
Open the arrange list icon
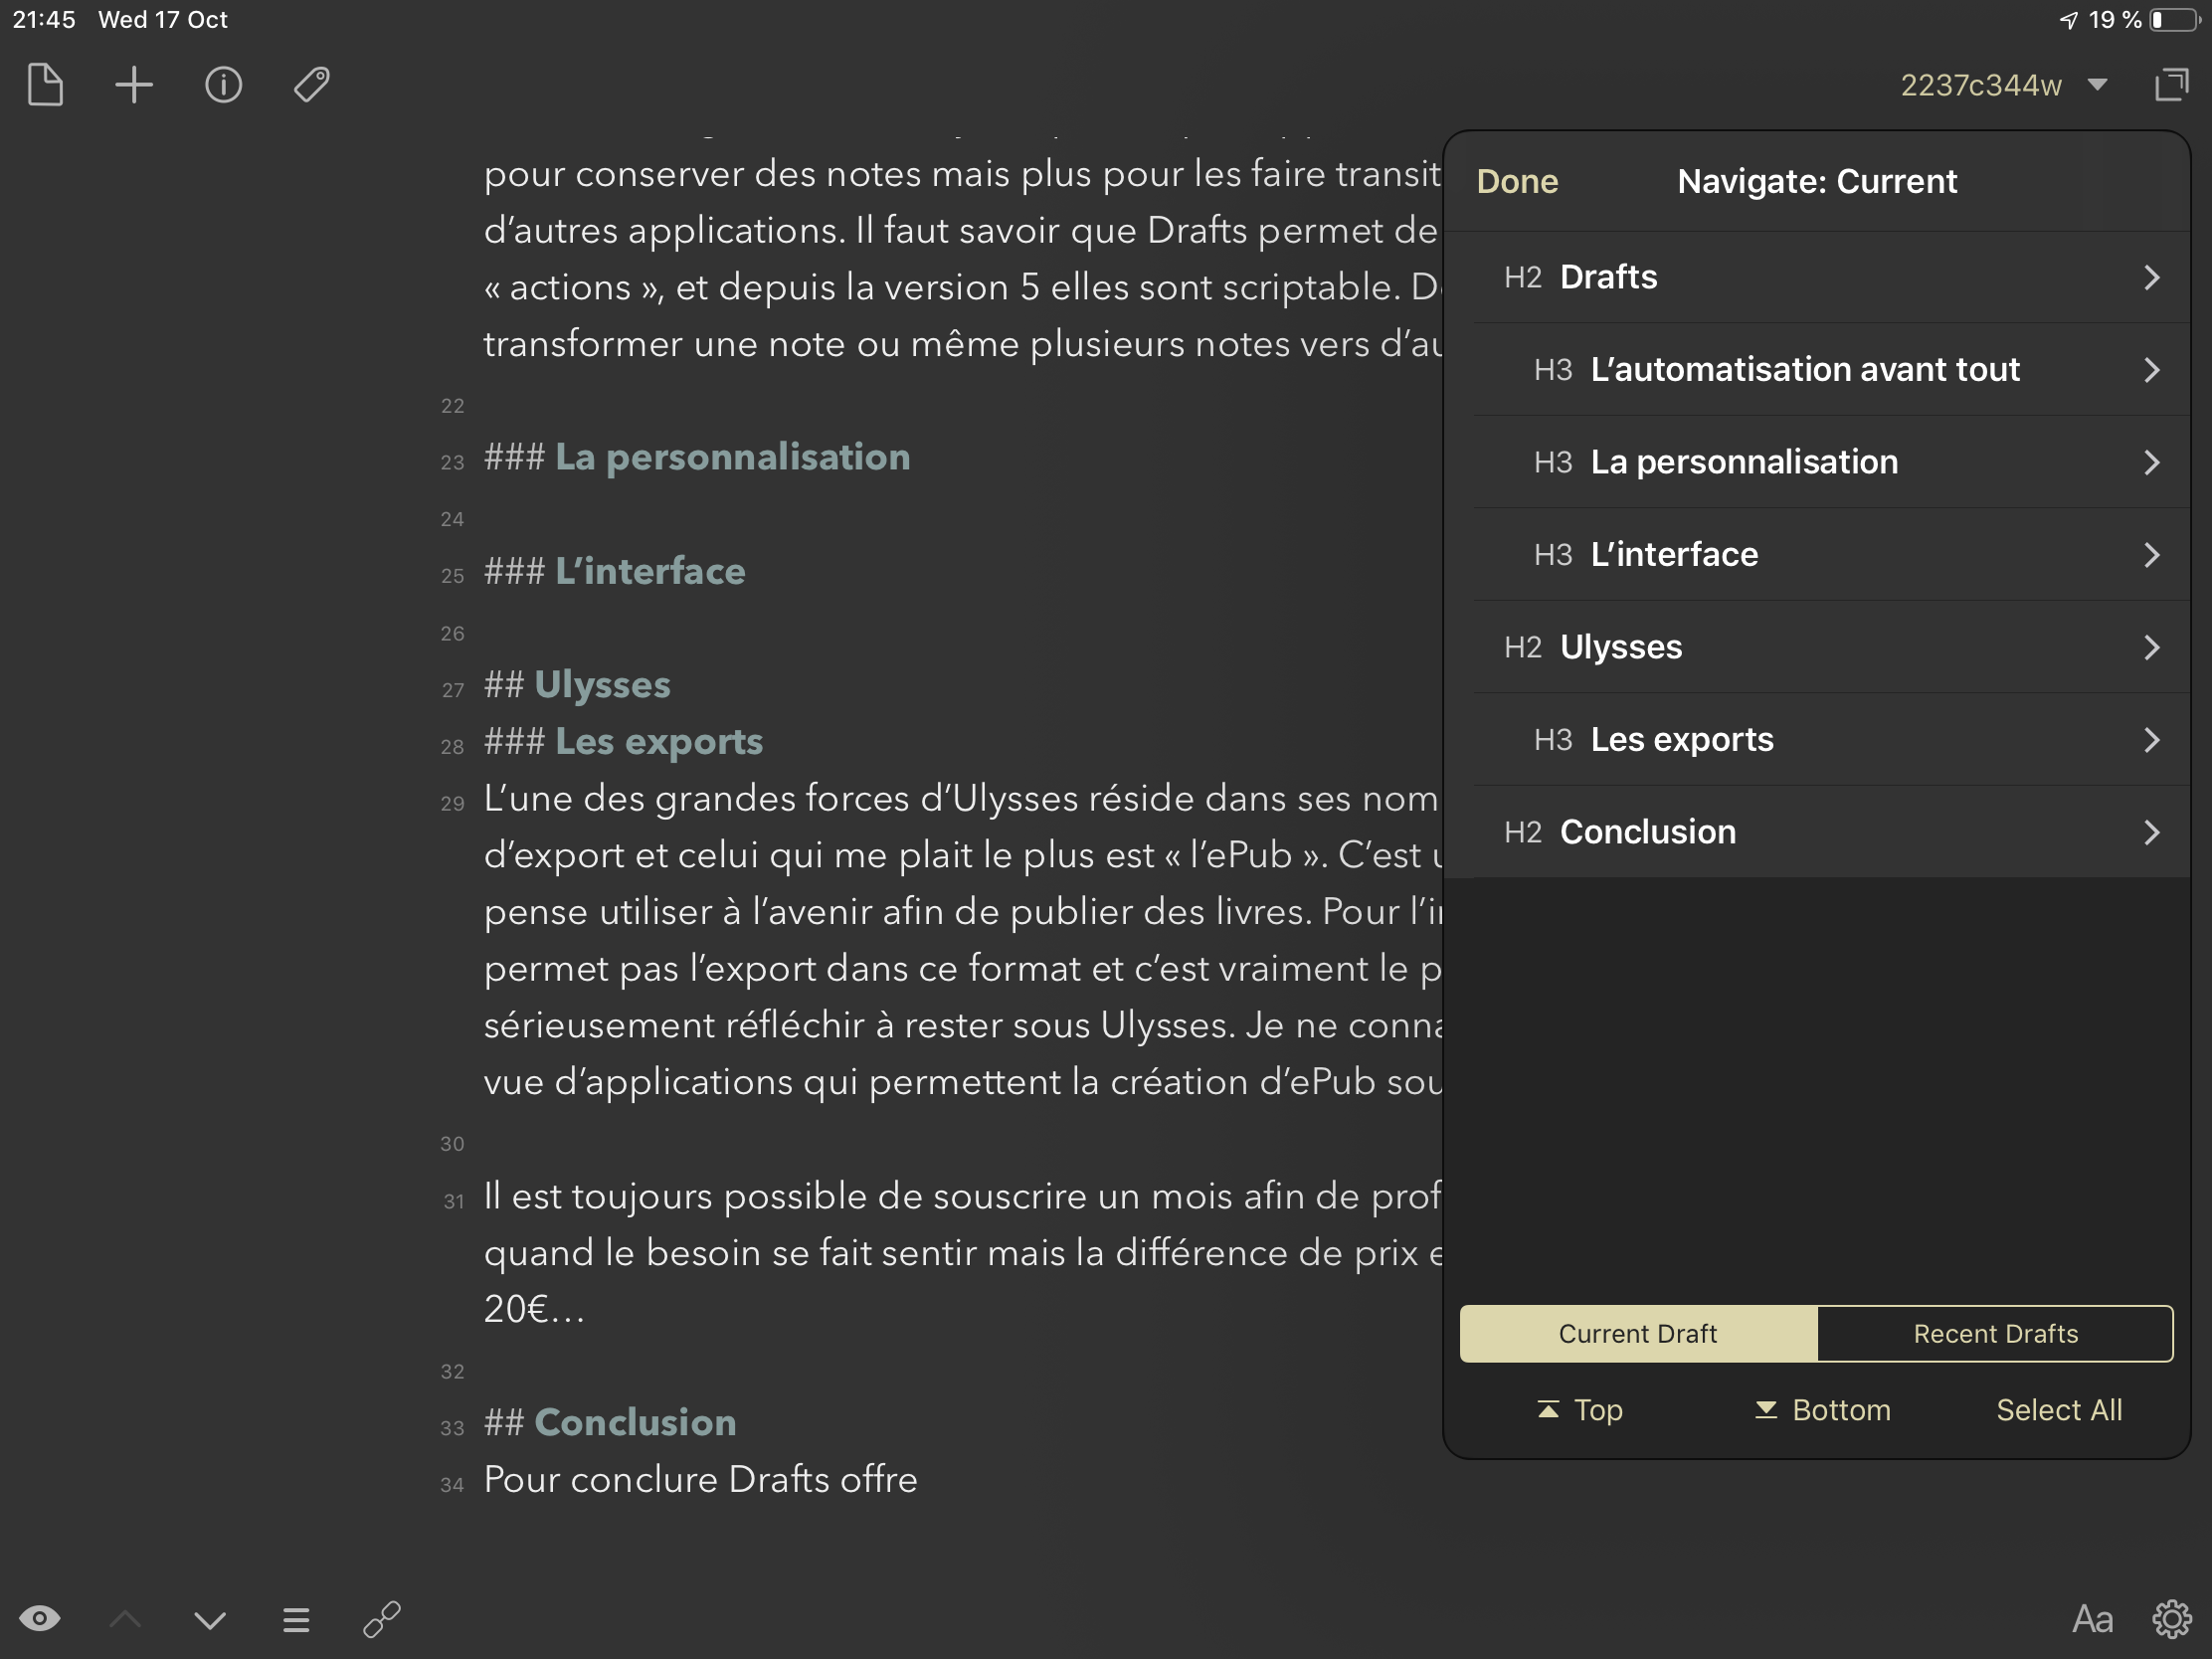[x=296, y=1619]
